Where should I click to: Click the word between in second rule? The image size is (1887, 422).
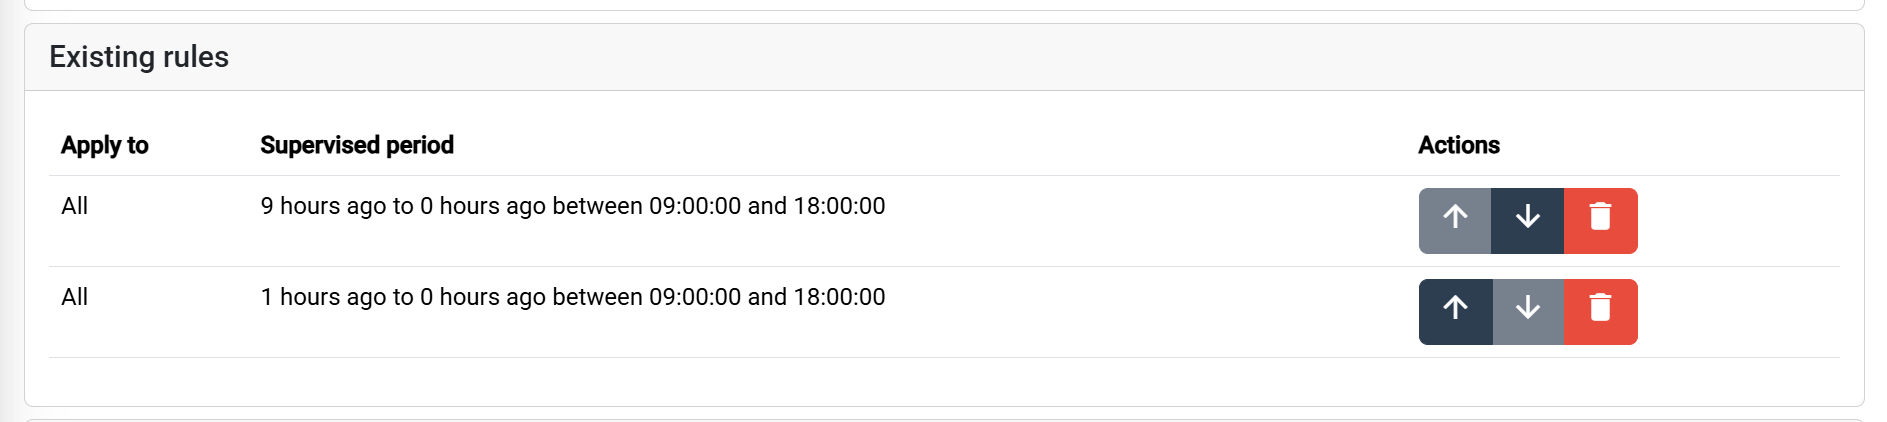(597, 297)
